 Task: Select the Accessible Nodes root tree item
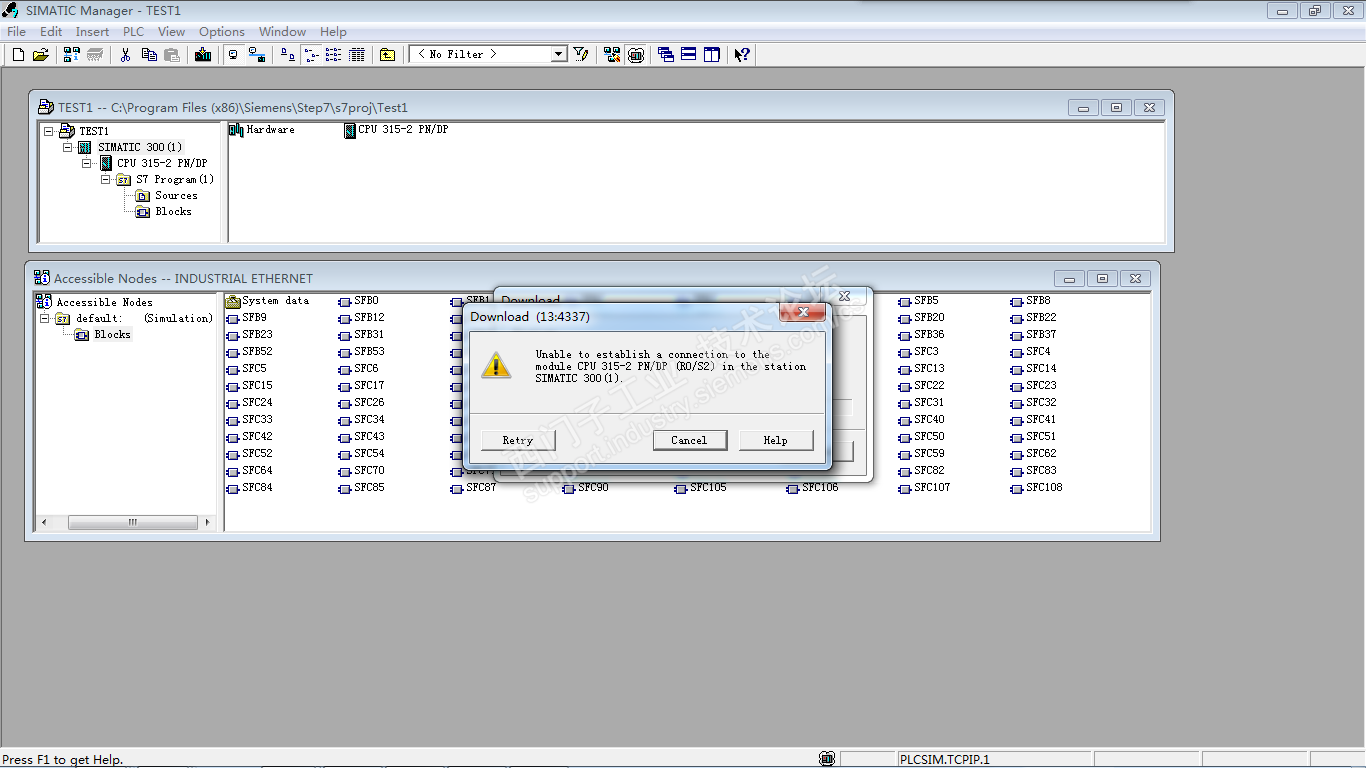(x=105, y=302)
